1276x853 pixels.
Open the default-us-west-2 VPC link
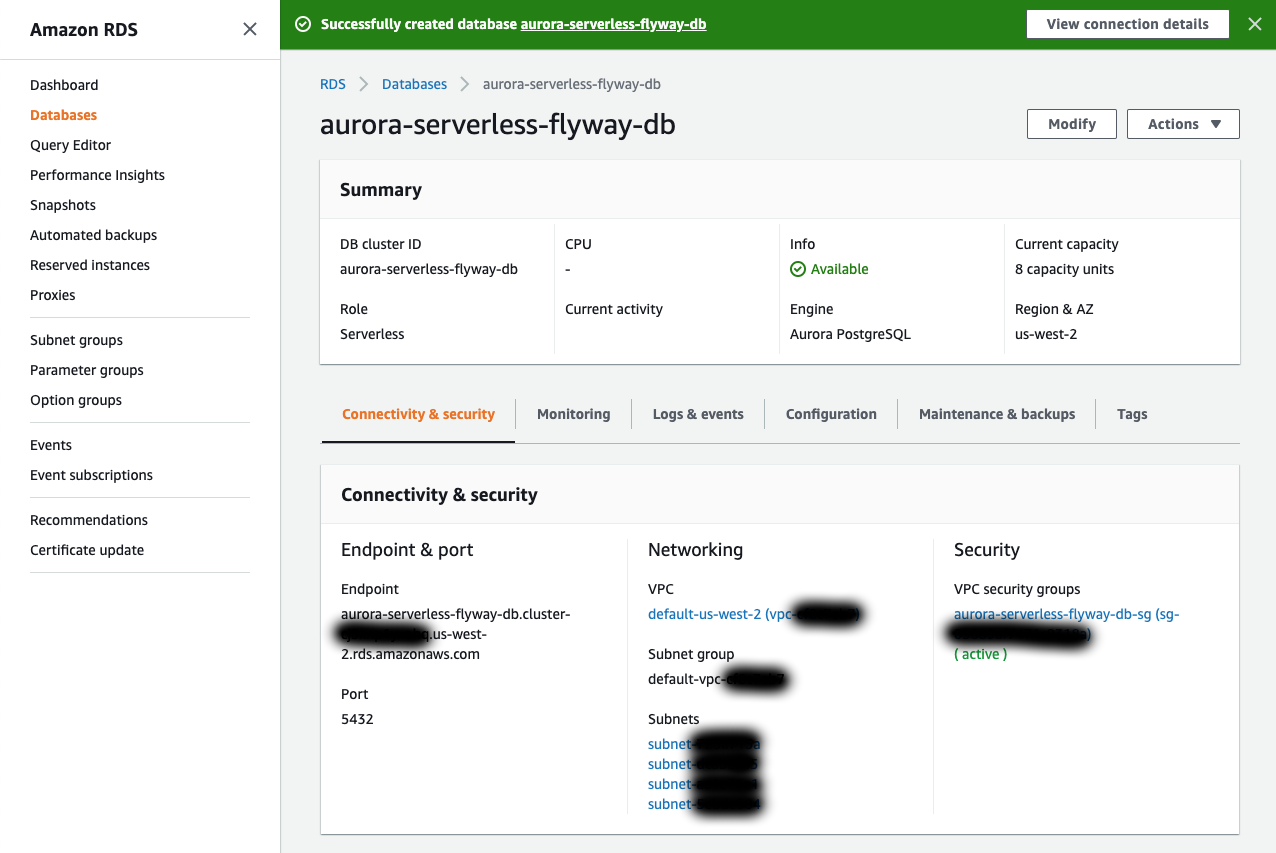pos(754,614)
